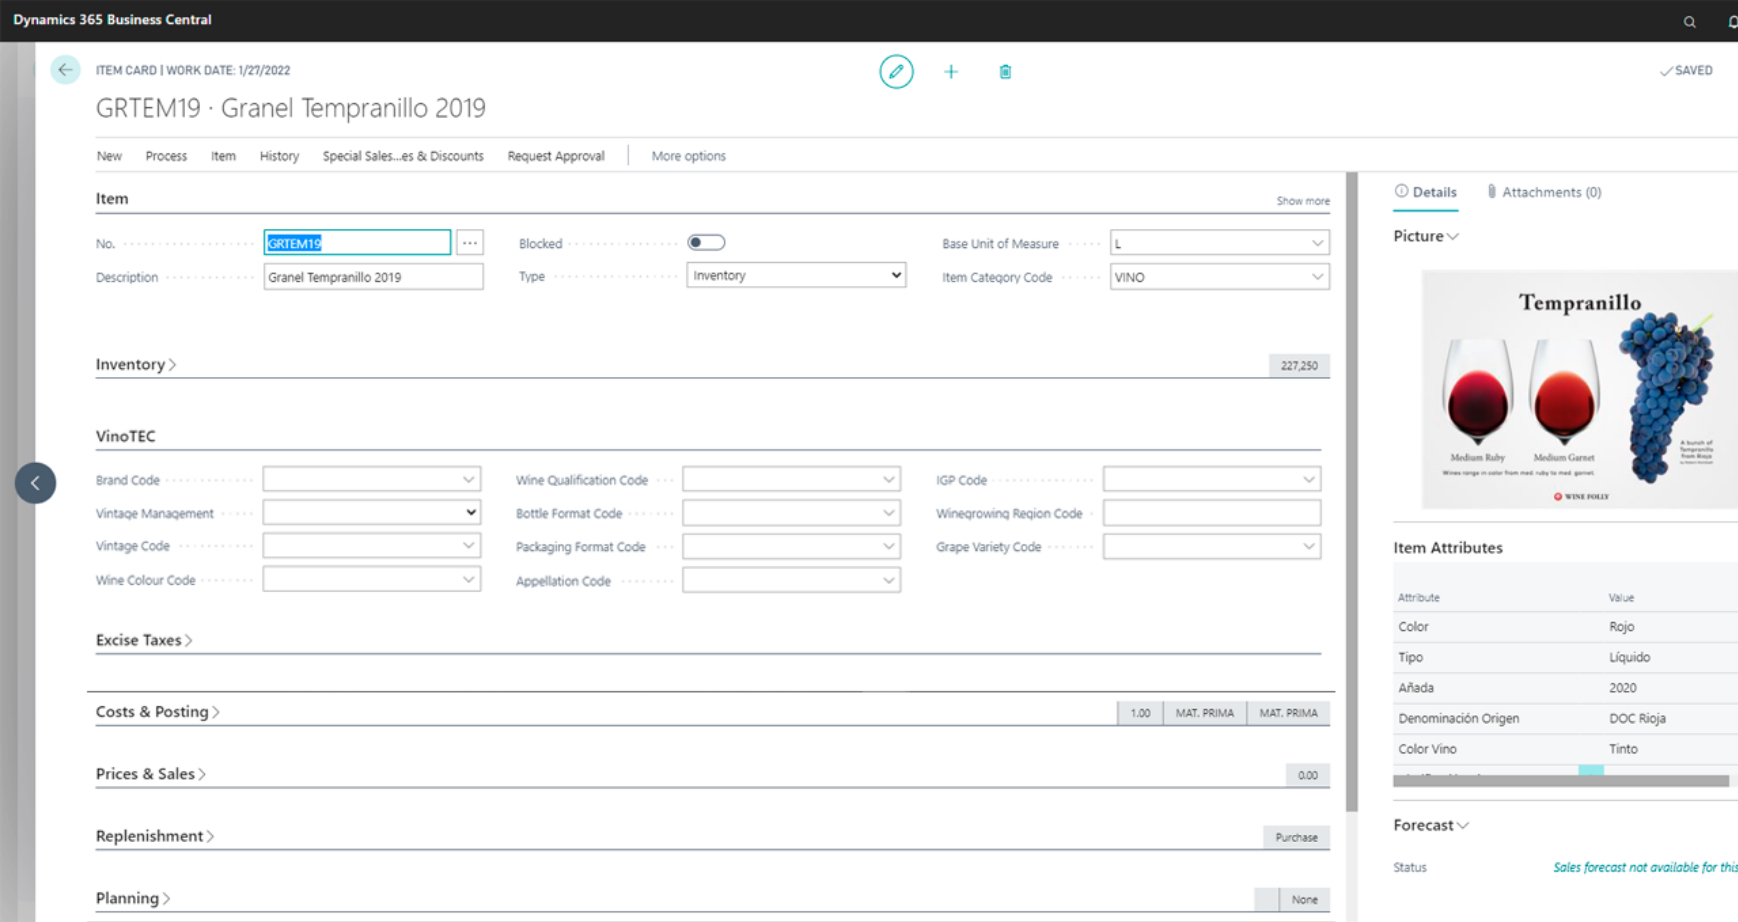Open the History menu
Image resolution: width=1738 pixels, height=922 pixels.
click(x=279, y=156)
